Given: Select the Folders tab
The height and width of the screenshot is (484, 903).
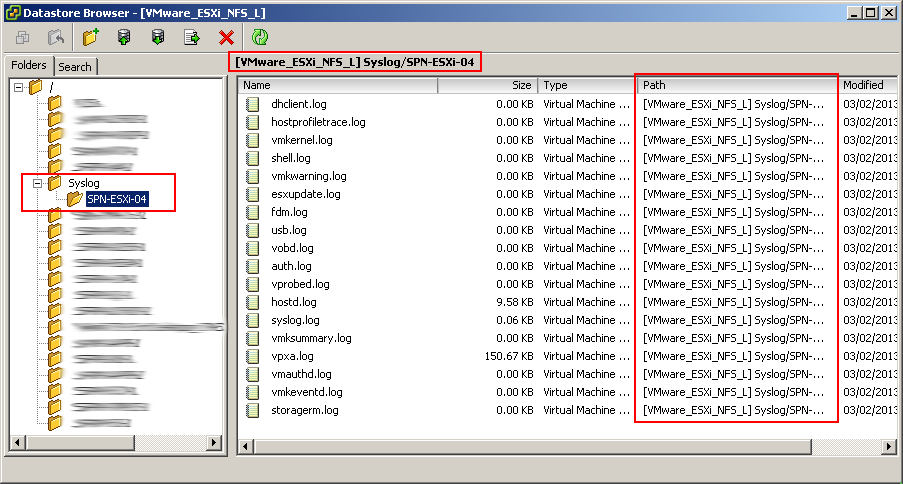Looking at the screenshot, I should point(29,65).
